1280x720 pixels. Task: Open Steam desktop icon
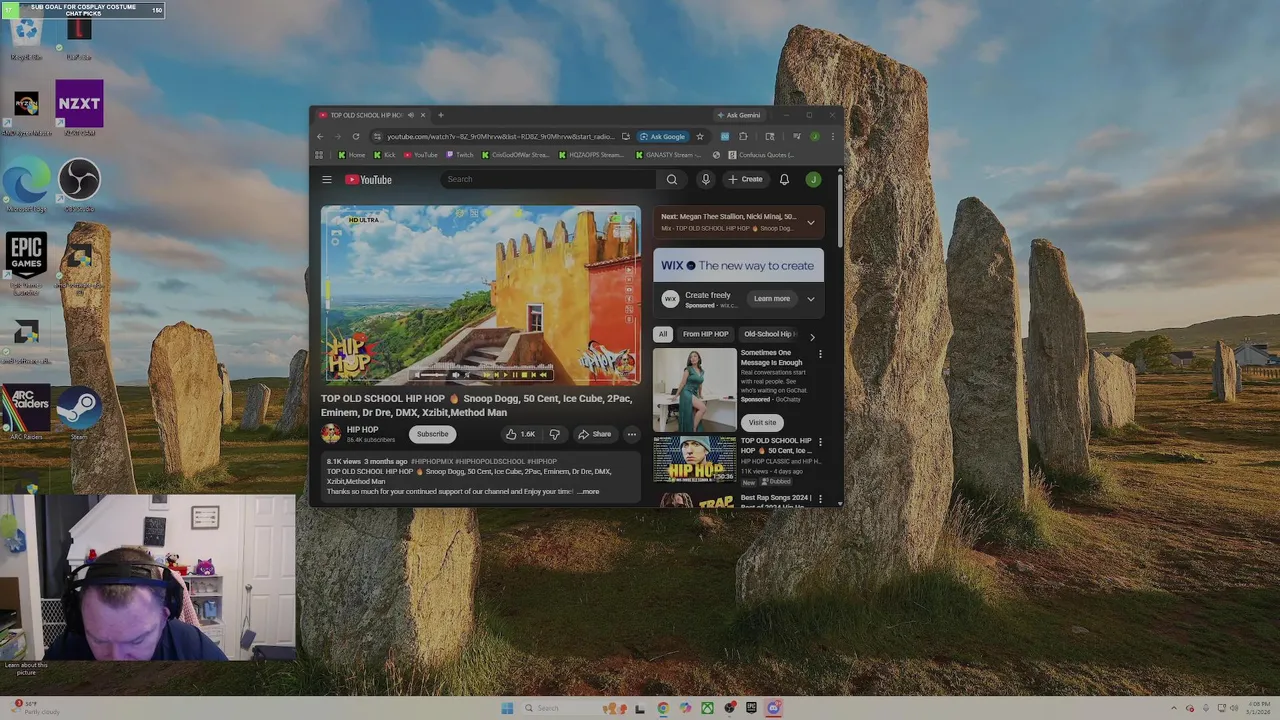point(79,415)
